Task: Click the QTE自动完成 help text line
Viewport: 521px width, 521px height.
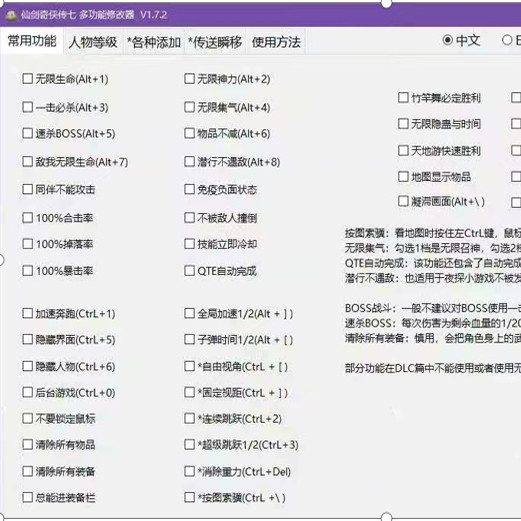Action: 433,263
